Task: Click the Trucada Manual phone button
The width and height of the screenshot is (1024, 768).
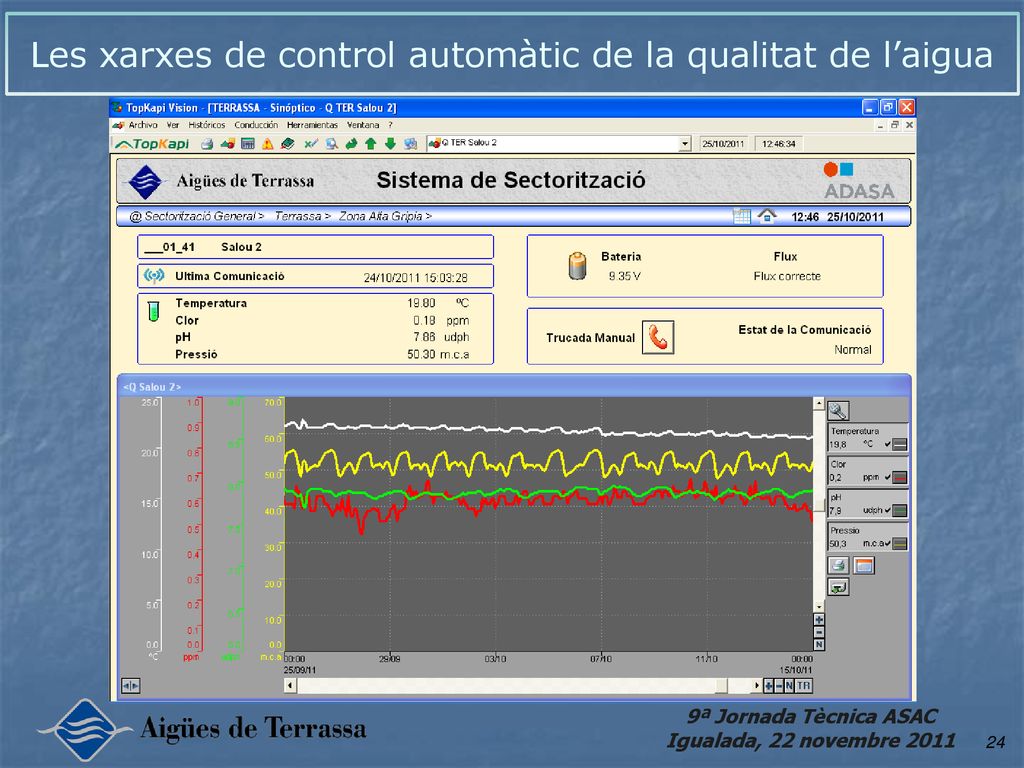Action: click(658, 338)
